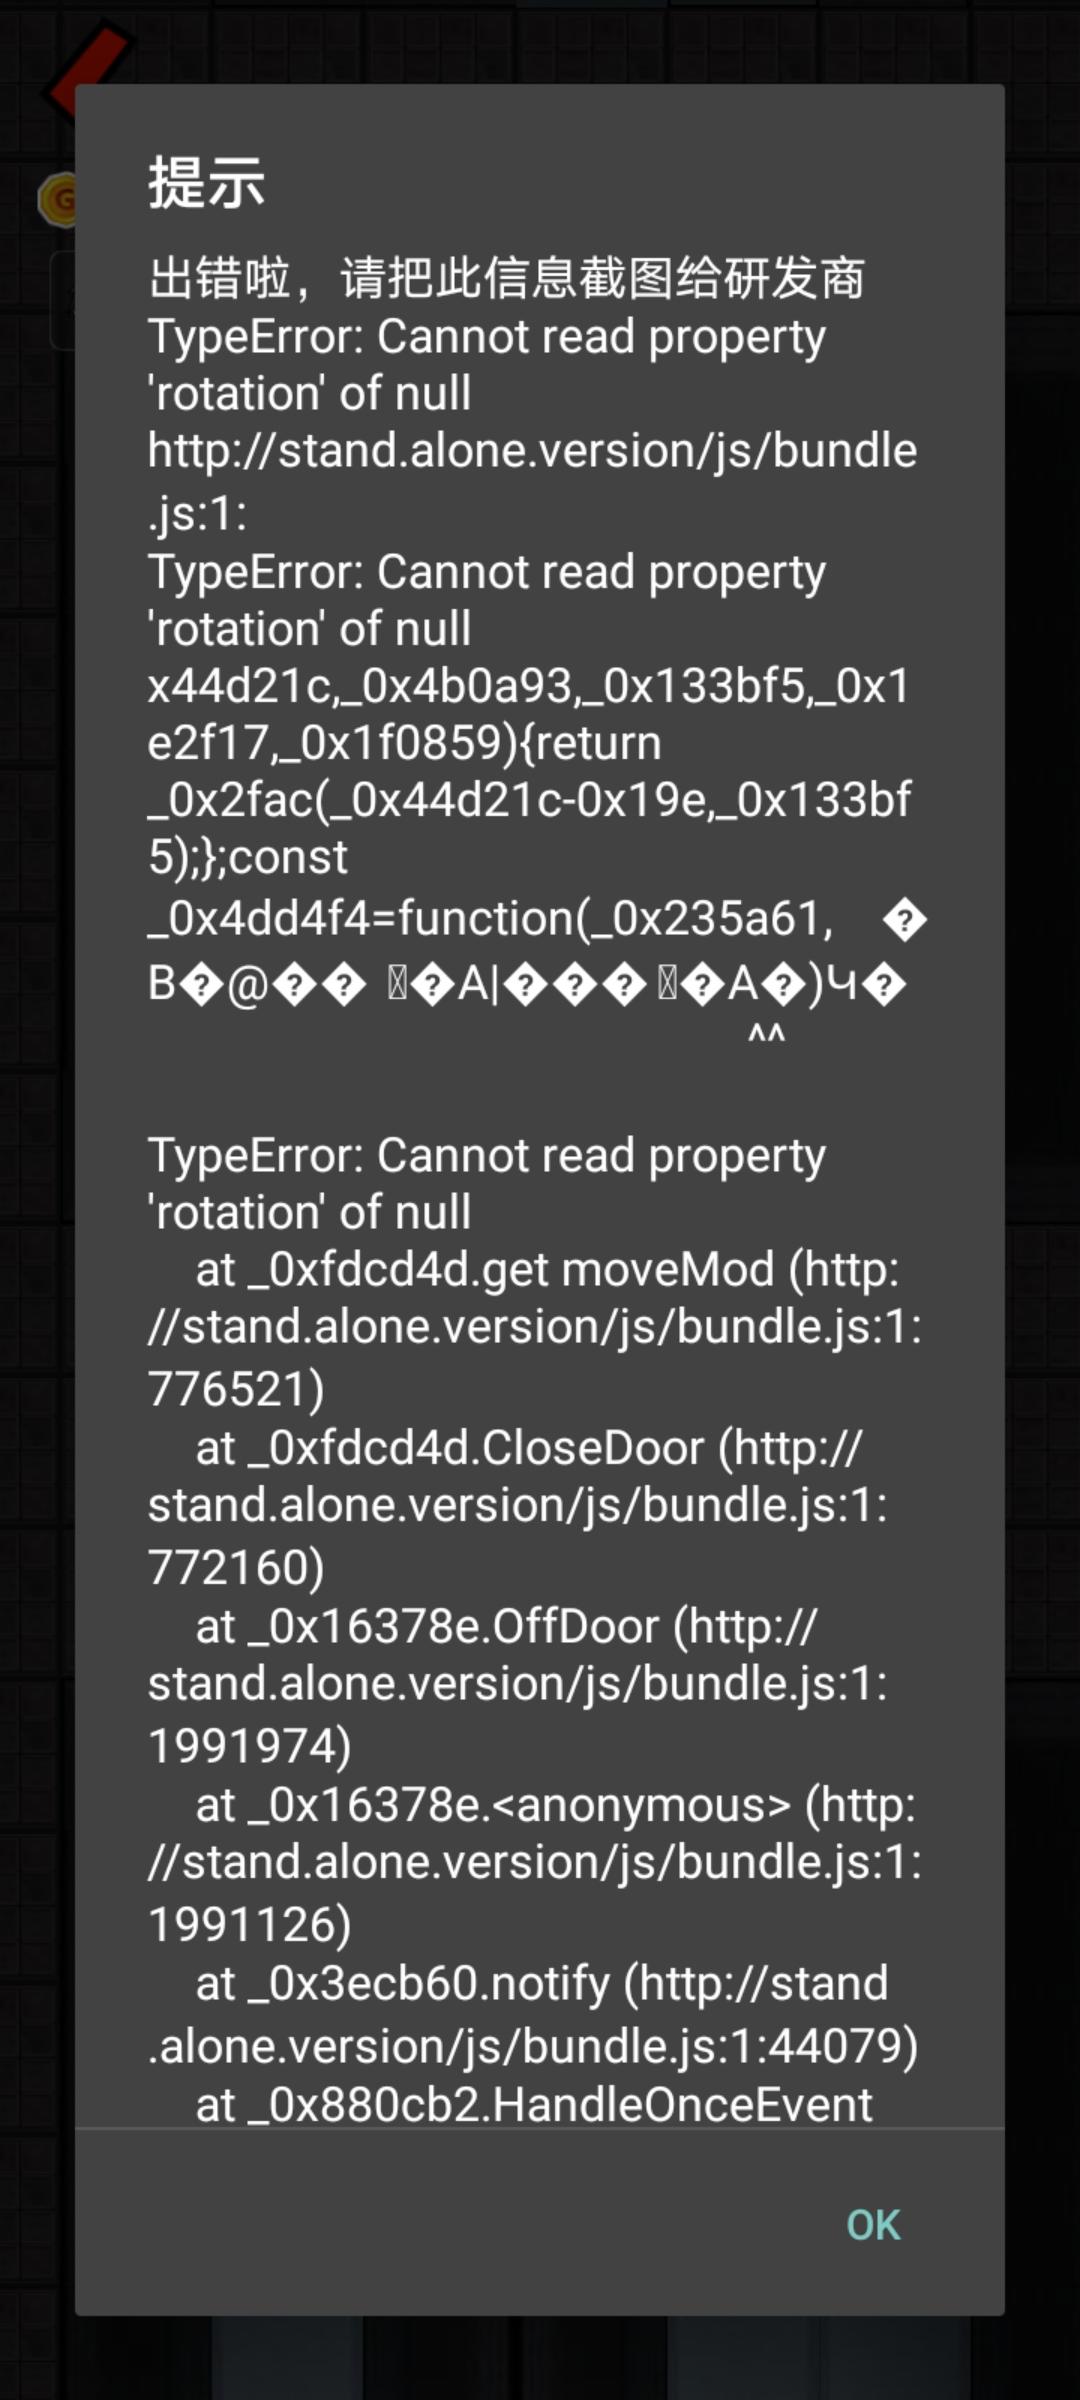Dismiss the error dialog with OK
The image size is (1080, 2400).
[x=873, y=2225]
